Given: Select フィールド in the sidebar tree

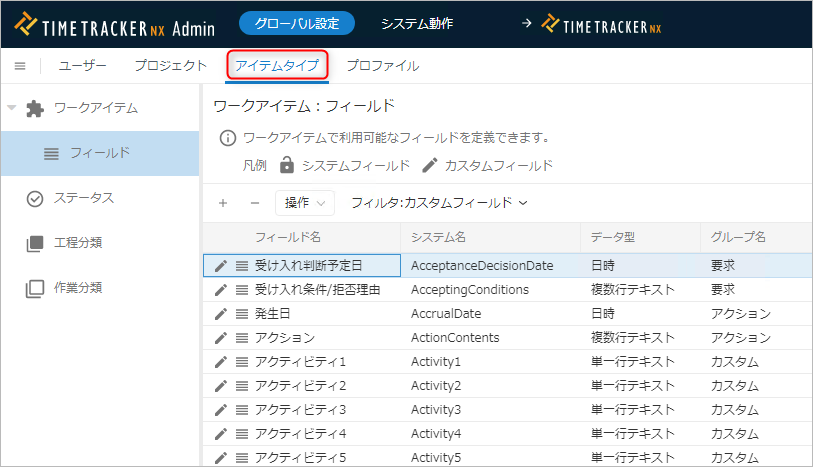Looking at the screenshot, I should [x=99, y=153].
